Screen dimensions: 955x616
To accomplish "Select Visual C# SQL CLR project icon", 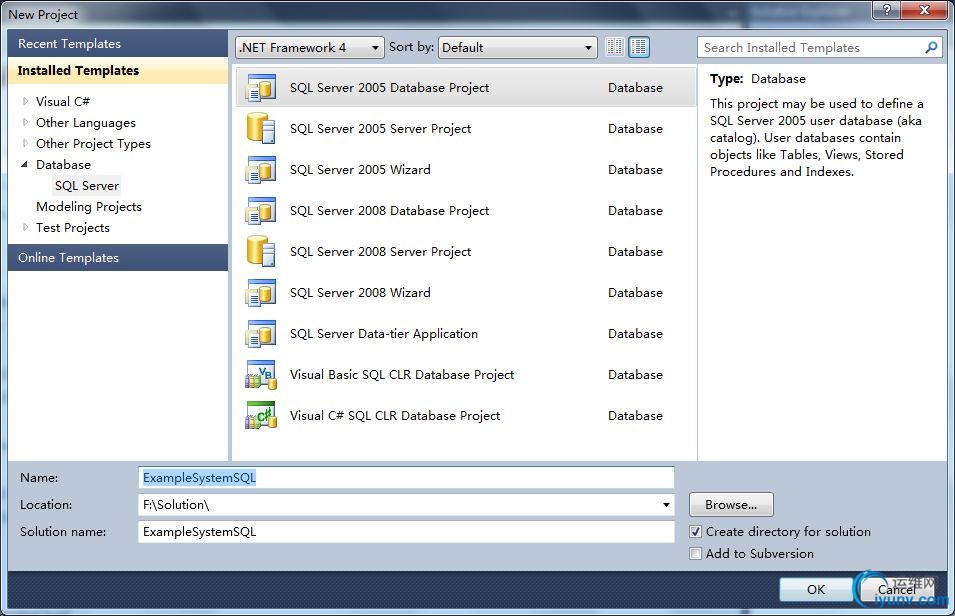I will click(x=261, y=416).
